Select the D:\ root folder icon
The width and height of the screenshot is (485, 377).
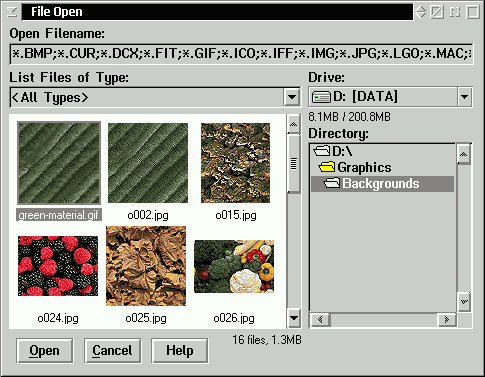(322, 151)
